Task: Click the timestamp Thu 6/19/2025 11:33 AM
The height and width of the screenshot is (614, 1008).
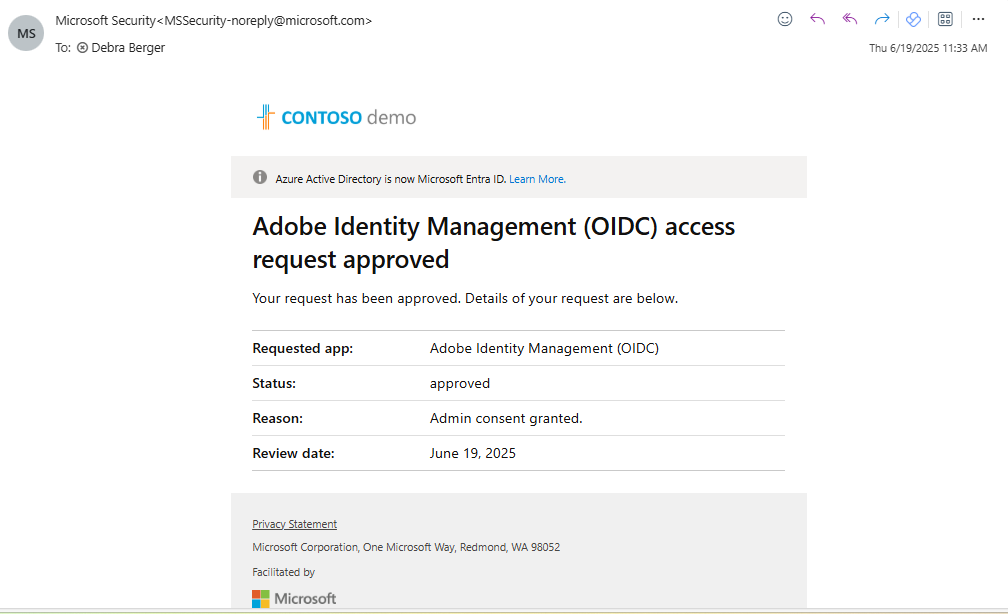Action: pyautogui.click(x=928, y=48)
